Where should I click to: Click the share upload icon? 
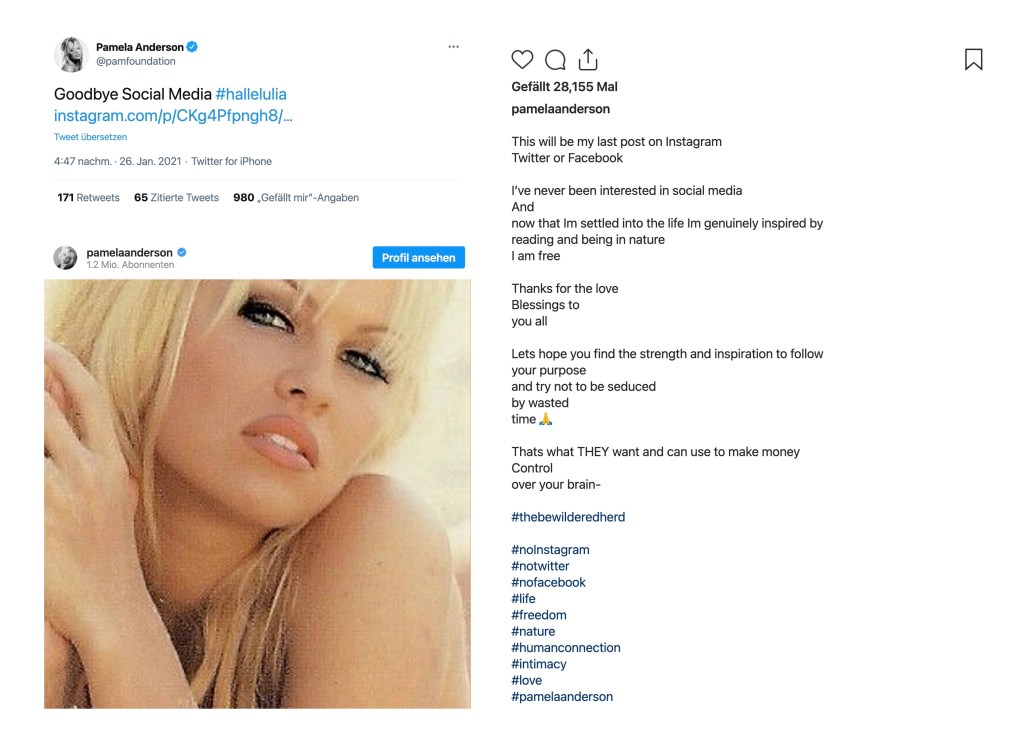[x=588, y=60]
